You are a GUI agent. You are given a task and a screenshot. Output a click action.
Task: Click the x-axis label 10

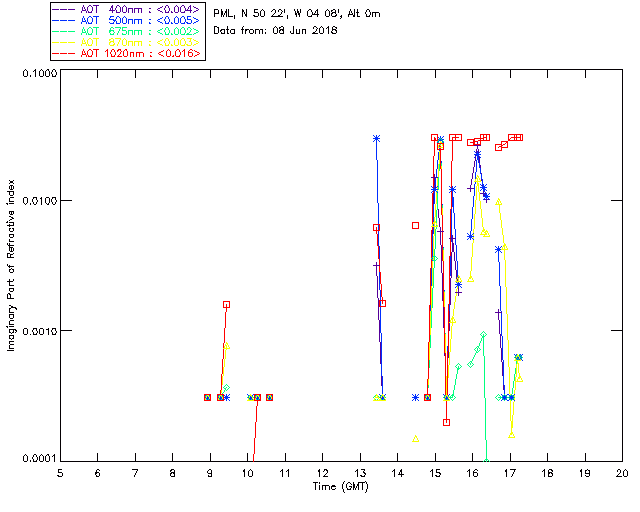click(247, 473)
